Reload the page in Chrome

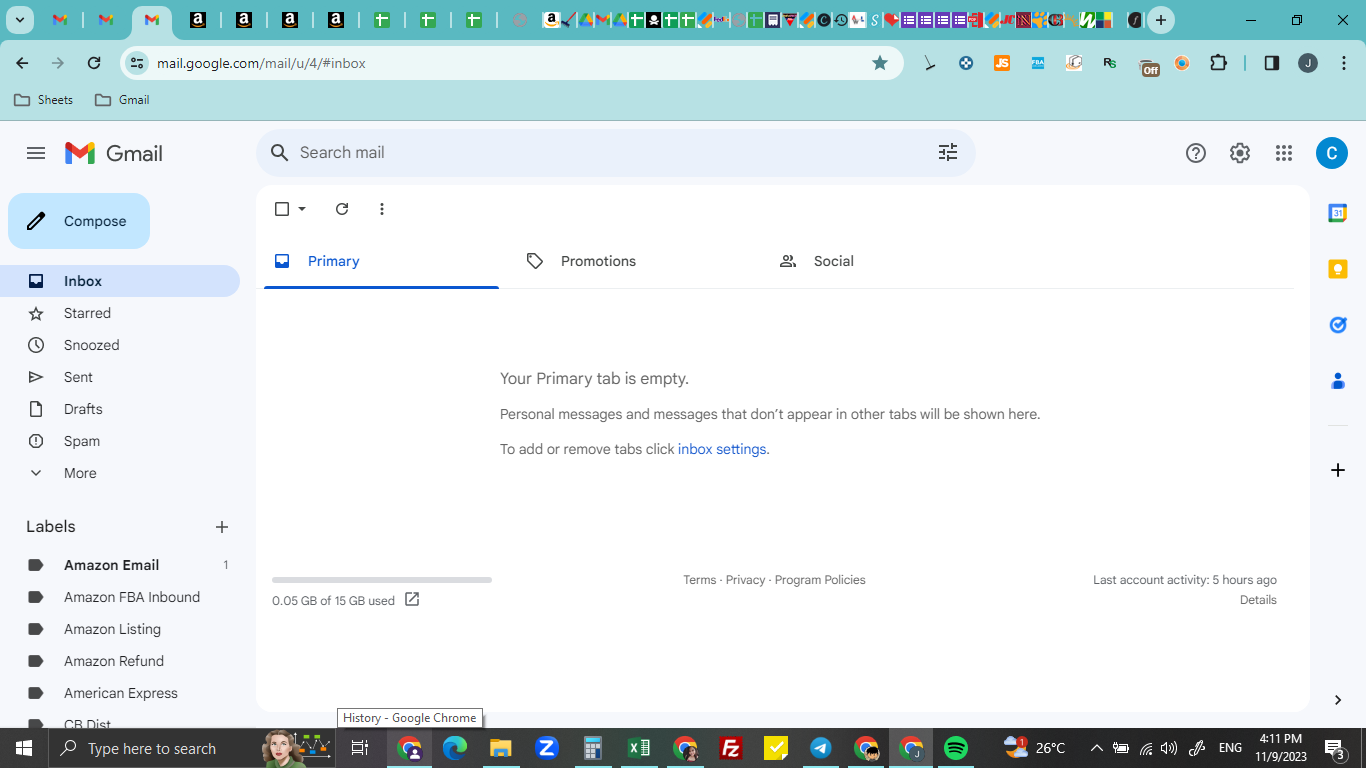(x=94, y=63)
